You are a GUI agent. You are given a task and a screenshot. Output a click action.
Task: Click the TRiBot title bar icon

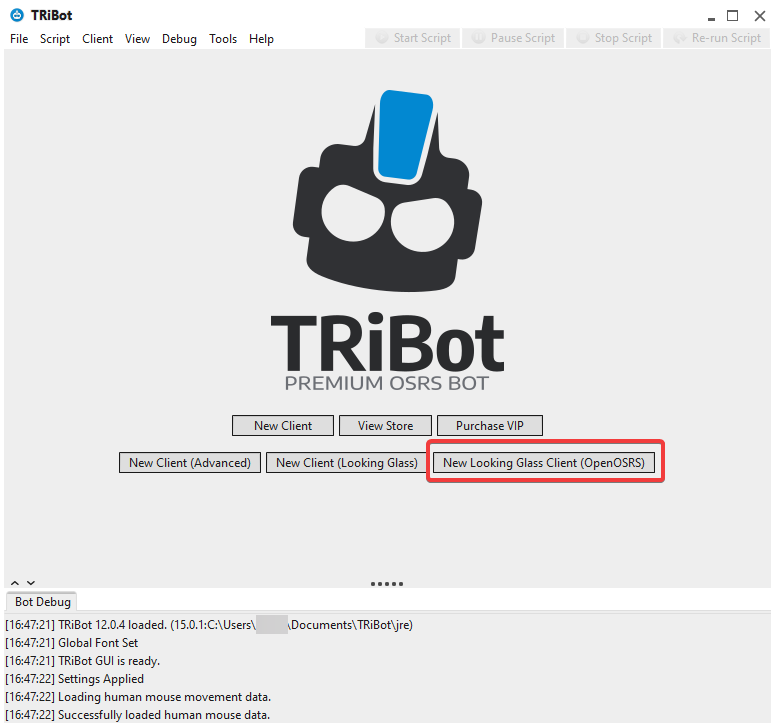(17, 15)
